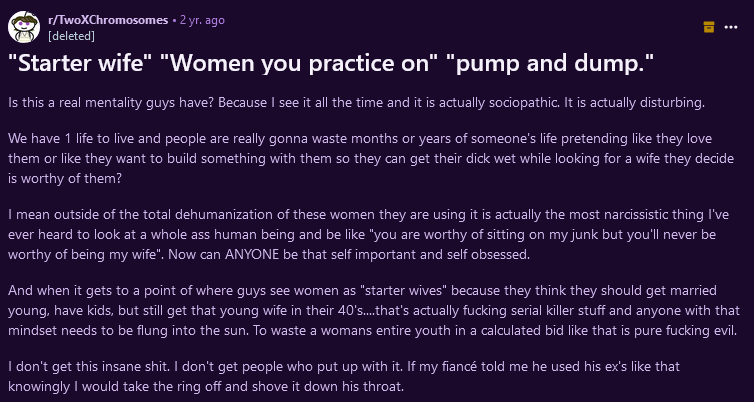Visit the r/TwoXChromosomes subreddit link

coord(108,20)
